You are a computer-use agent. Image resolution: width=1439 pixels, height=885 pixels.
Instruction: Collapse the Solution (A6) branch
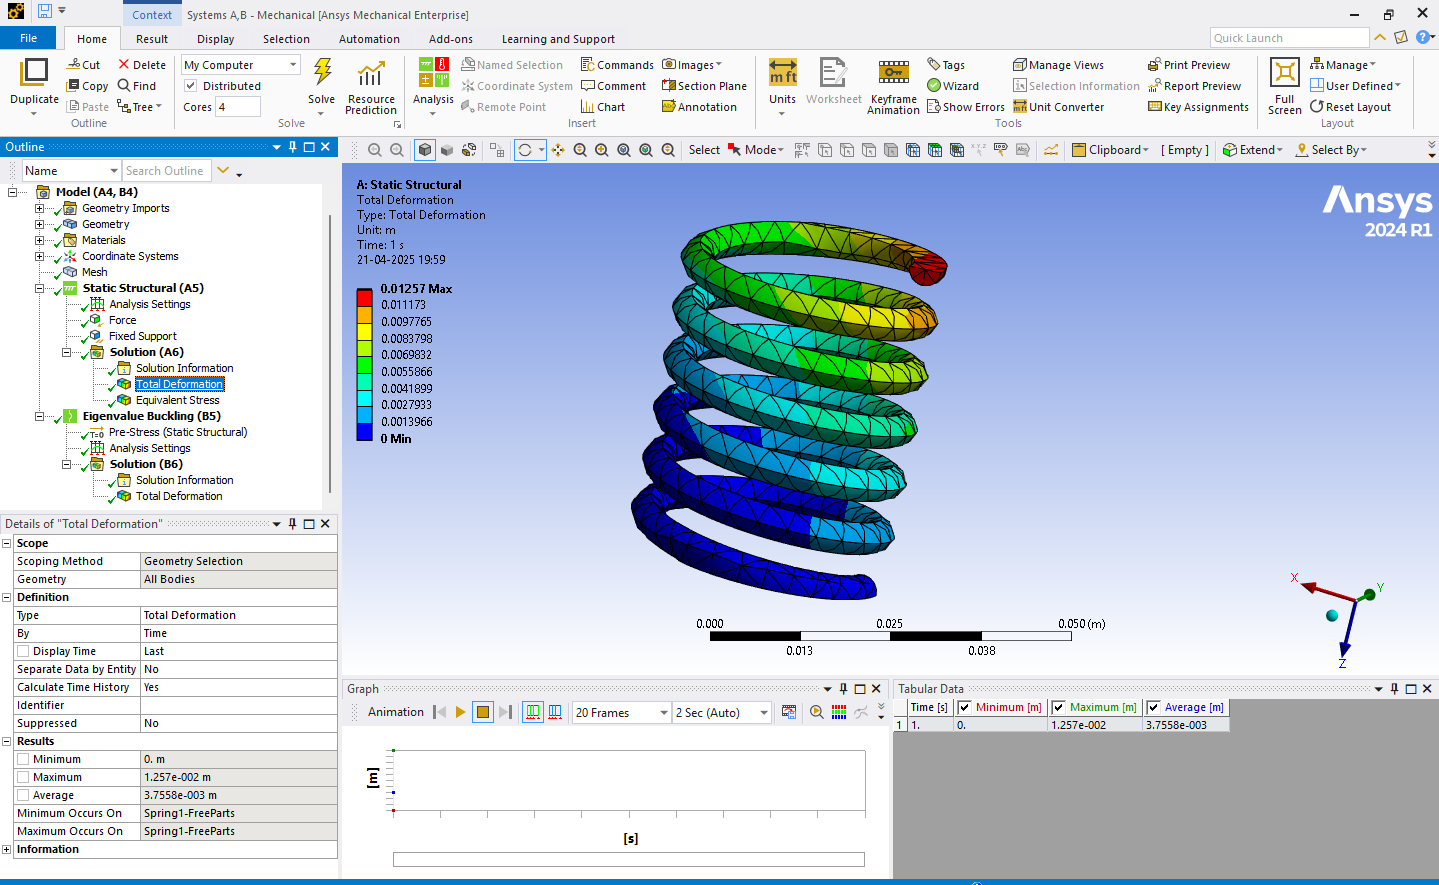66,352
